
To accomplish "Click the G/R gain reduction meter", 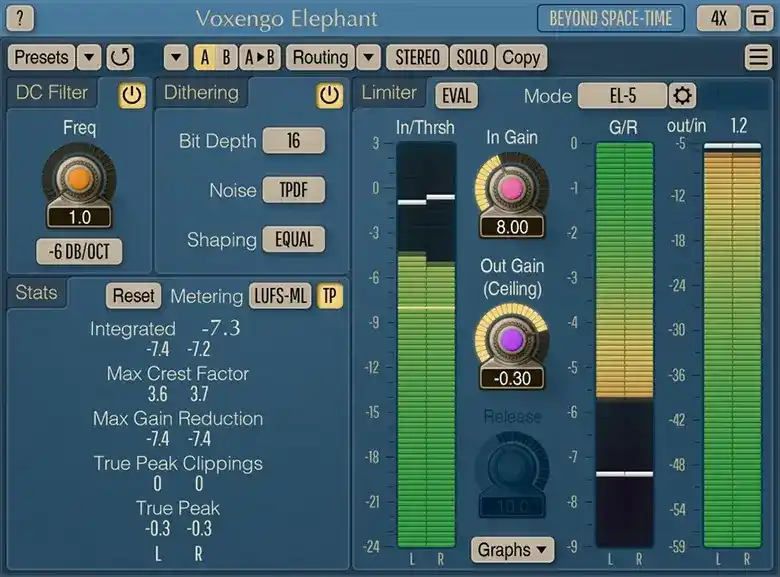I will click(625, 344).
